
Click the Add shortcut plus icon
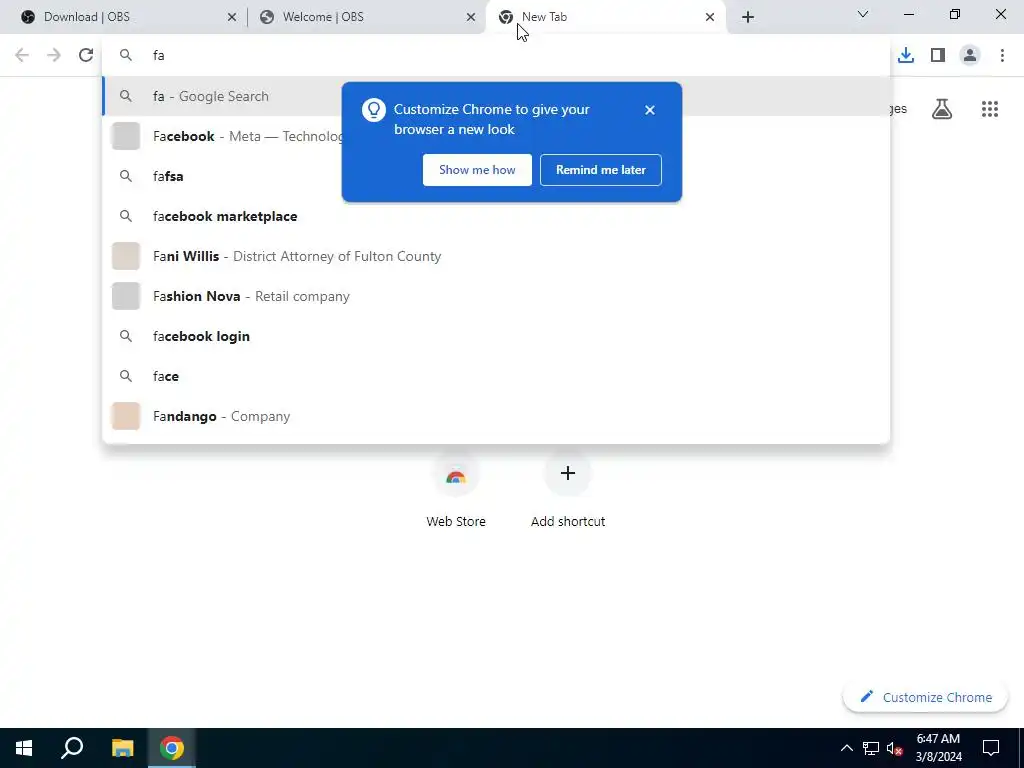568,473
